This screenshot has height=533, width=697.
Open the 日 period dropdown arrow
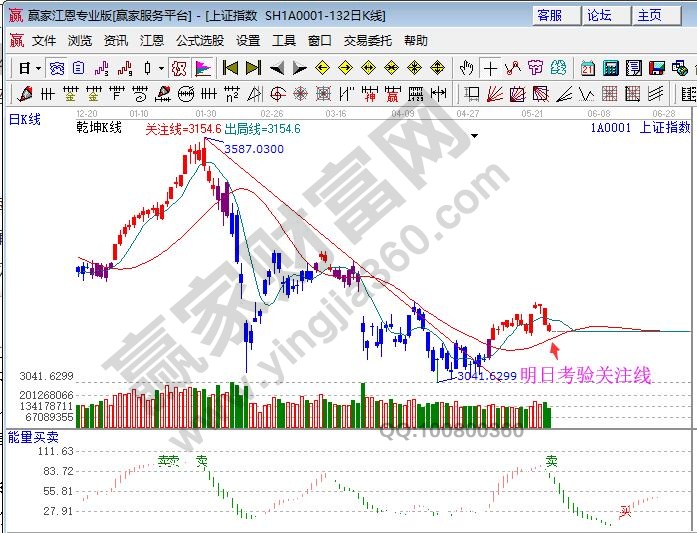tap(38, 68)
